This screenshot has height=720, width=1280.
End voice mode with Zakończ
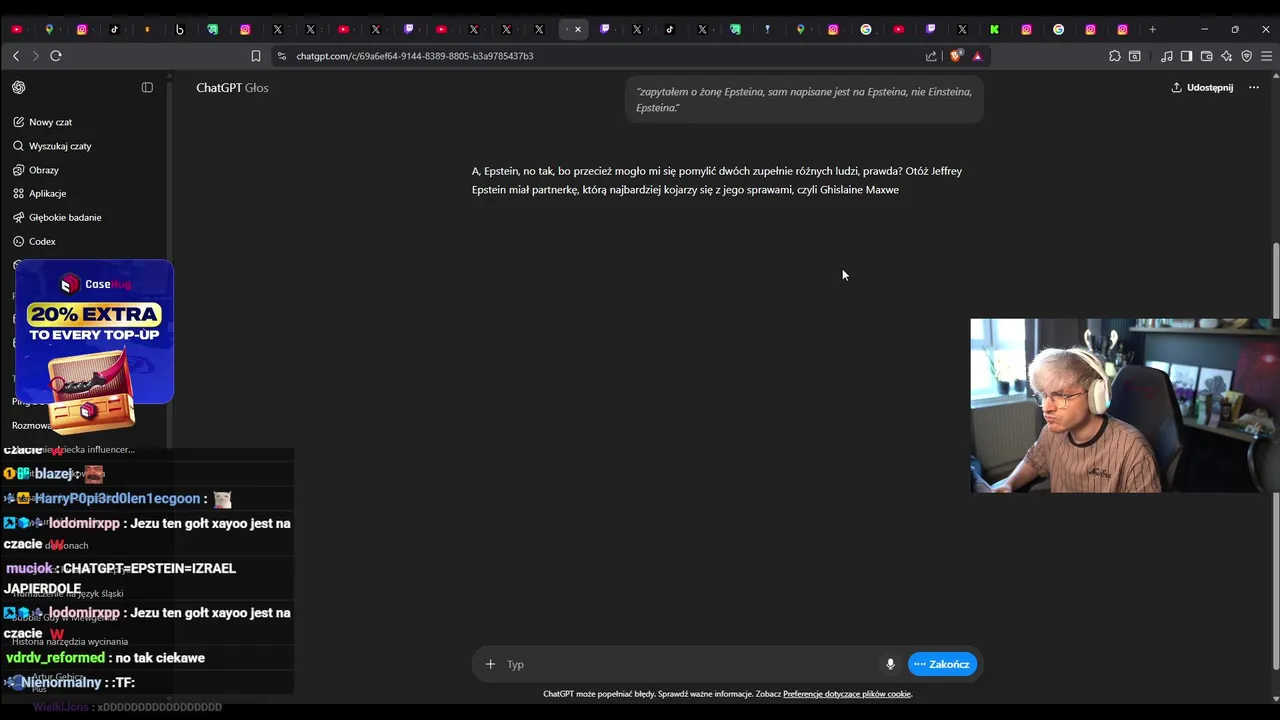pyautogui.click(x=942, y=664)
